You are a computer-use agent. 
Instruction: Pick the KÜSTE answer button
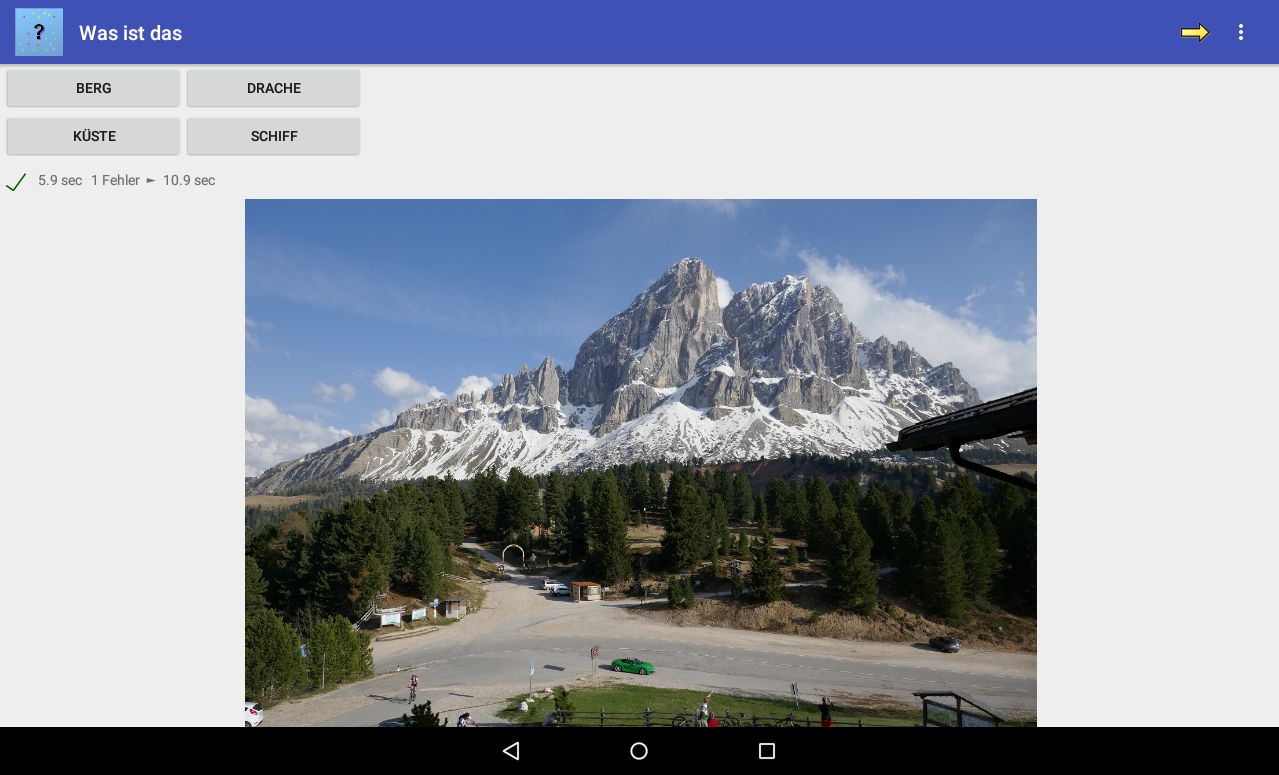point(93,136)
